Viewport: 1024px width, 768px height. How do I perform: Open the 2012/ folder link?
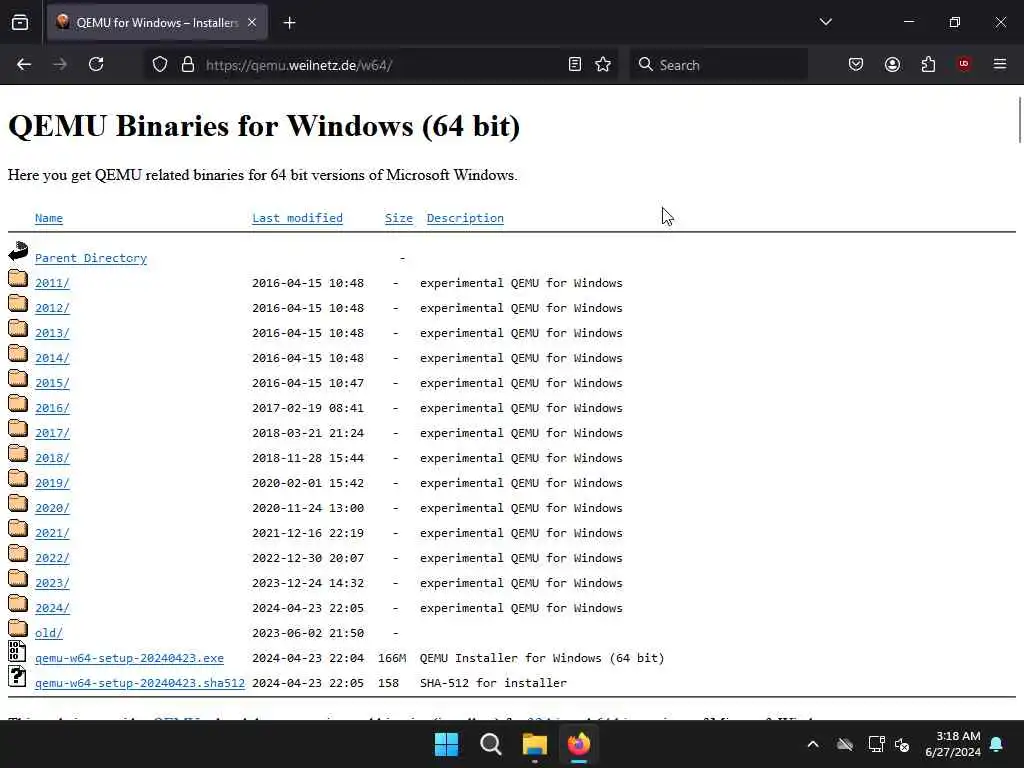(x=52, y=308)
